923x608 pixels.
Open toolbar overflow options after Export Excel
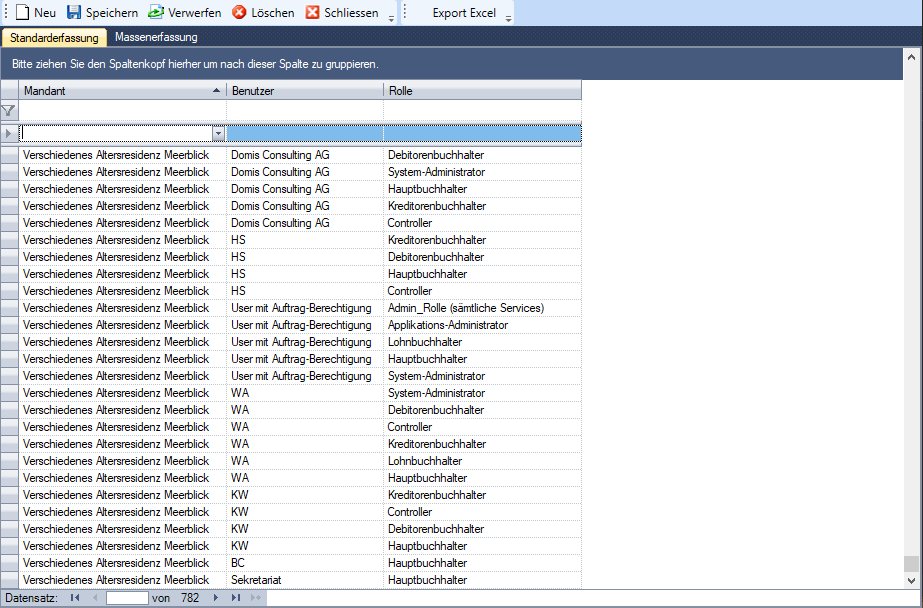tap(508, 18)
